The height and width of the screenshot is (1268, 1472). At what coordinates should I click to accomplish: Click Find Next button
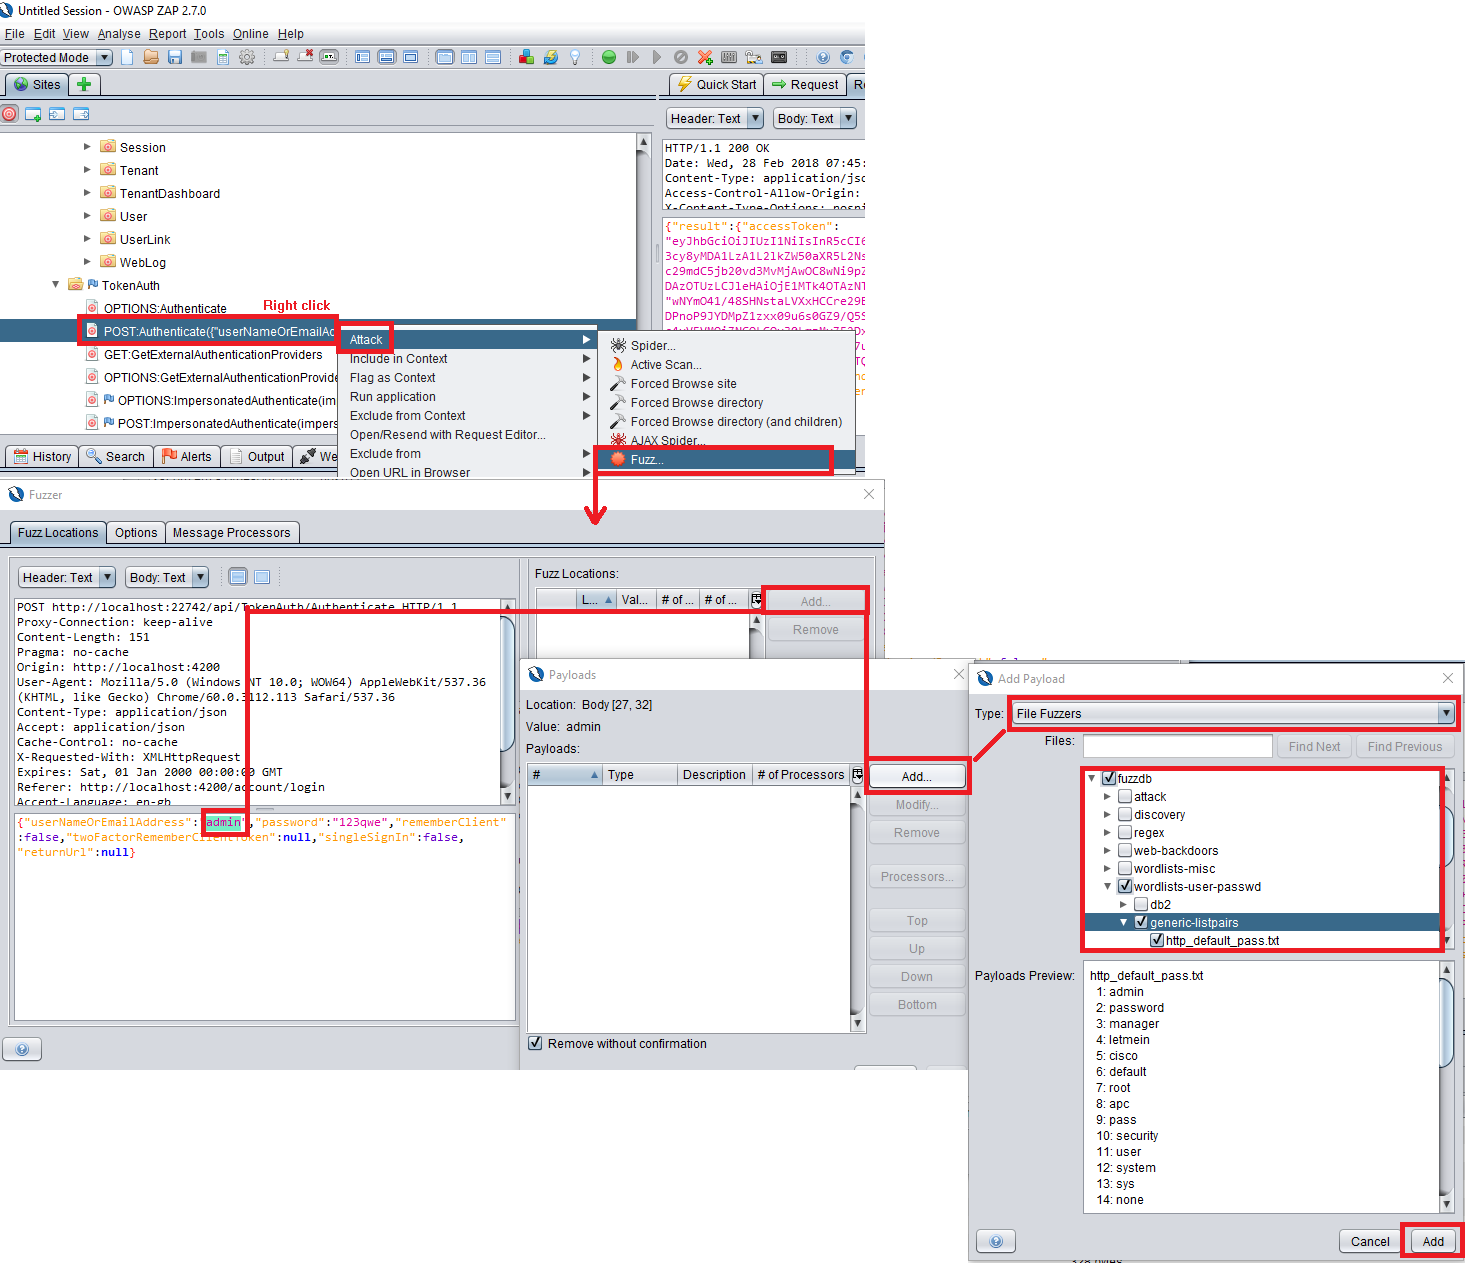(1314, 746)
